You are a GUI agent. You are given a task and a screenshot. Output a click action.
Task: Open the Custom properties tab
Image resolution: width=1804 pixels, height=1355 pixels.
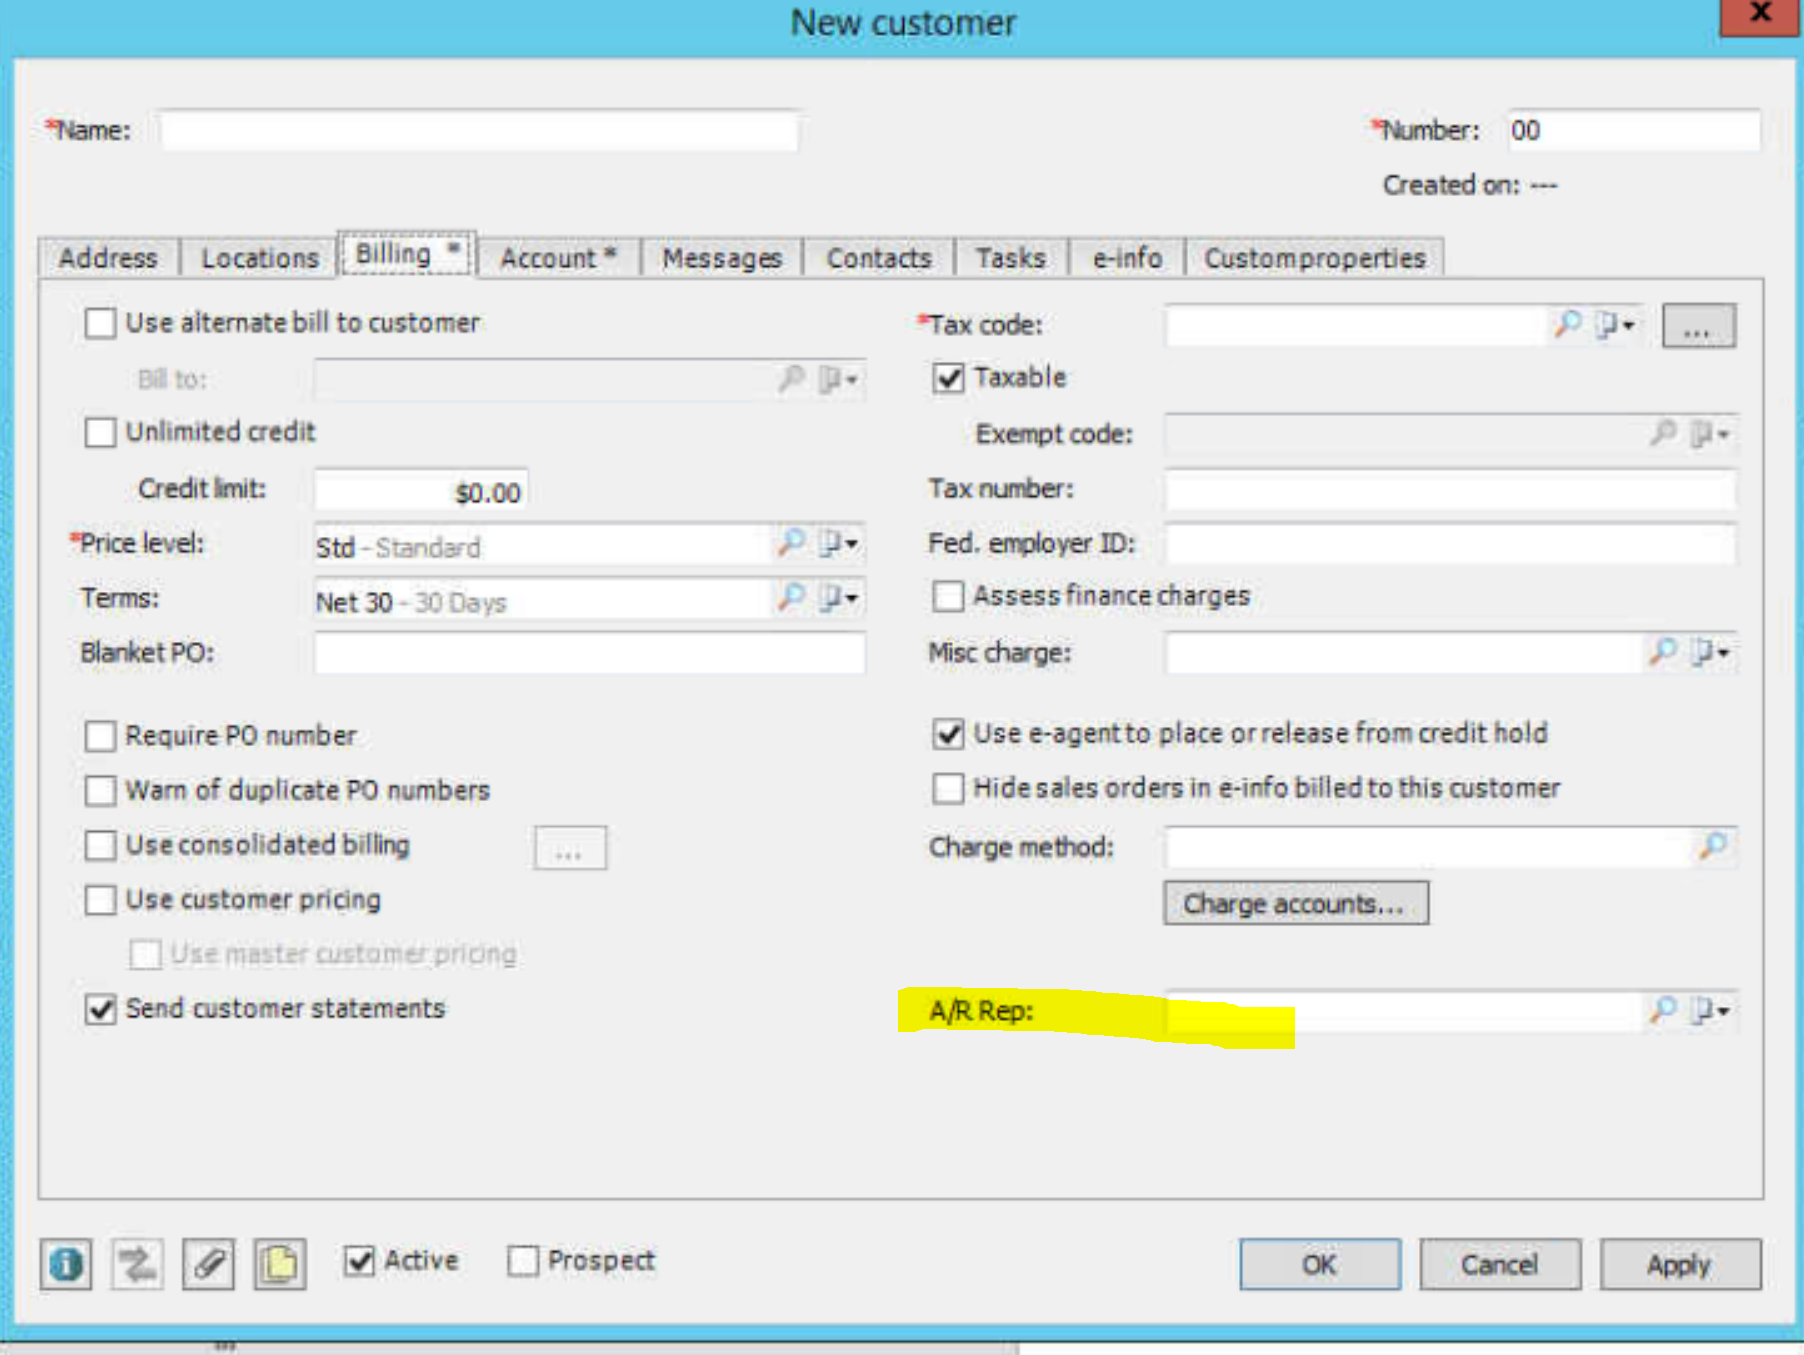[x=1314, y=258]
